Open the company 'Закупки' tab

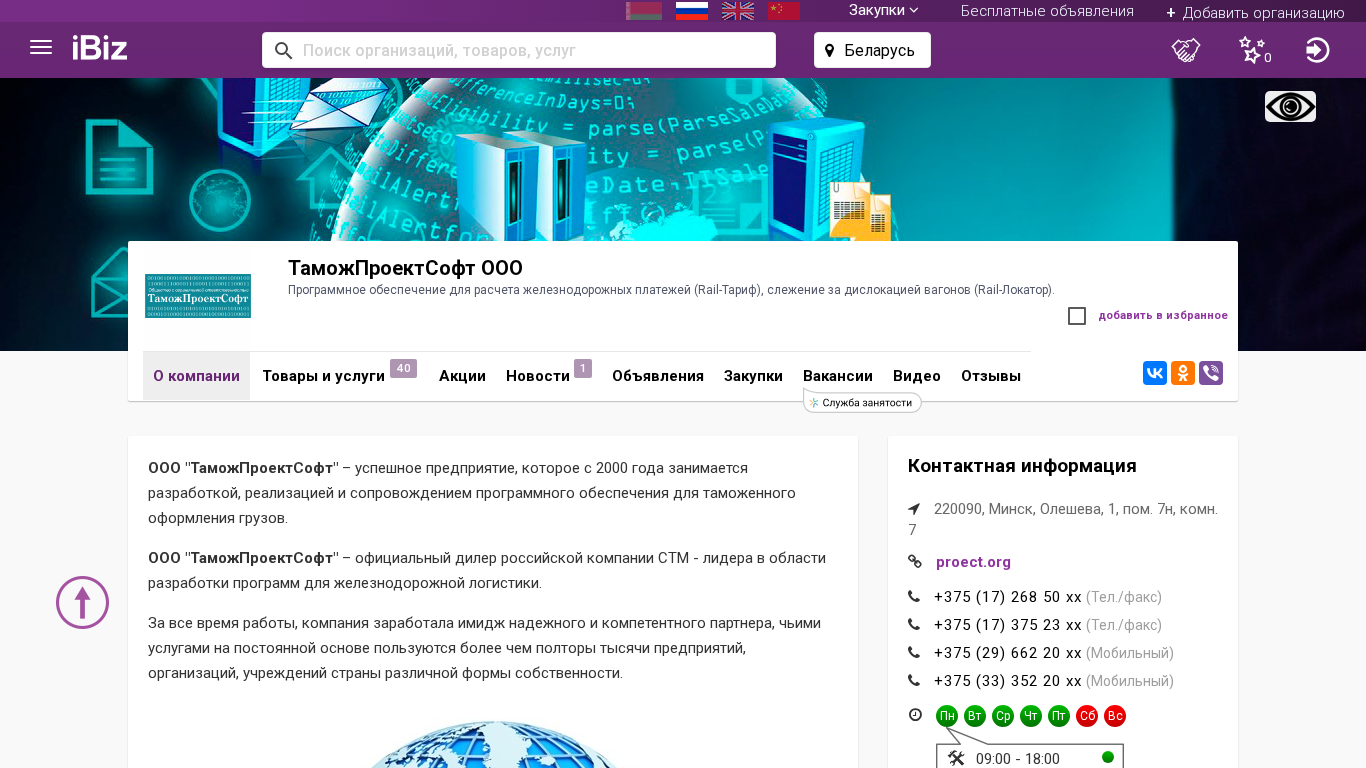[x=753, y=376]
